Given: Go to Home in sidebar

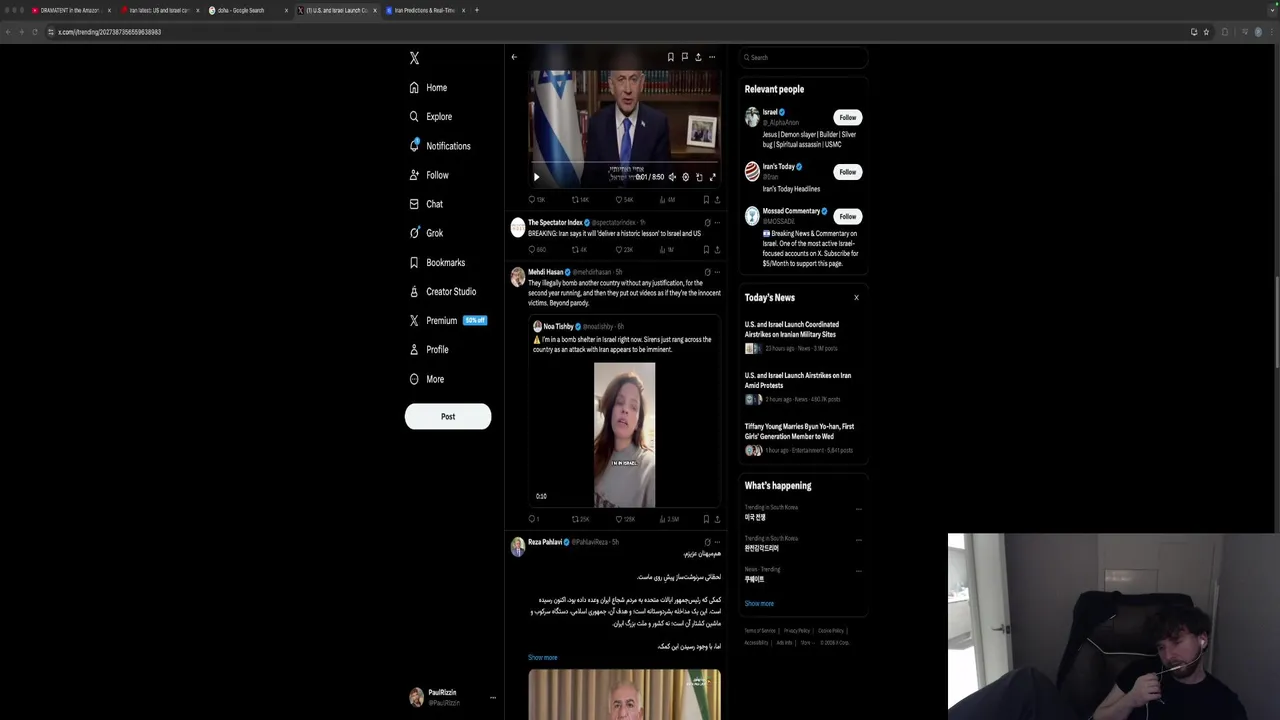Looking at the screenshot, I should tap(428, 88).
